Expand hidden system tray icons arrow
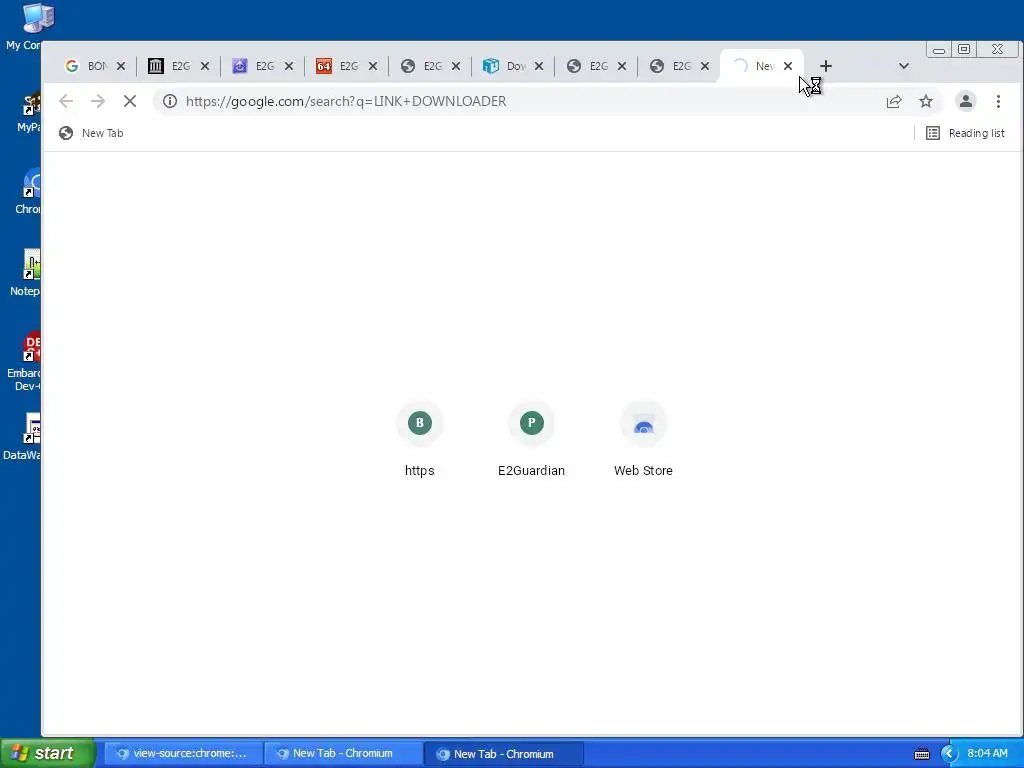Viewport: 1024px width, 768px height. coord(949,754)
